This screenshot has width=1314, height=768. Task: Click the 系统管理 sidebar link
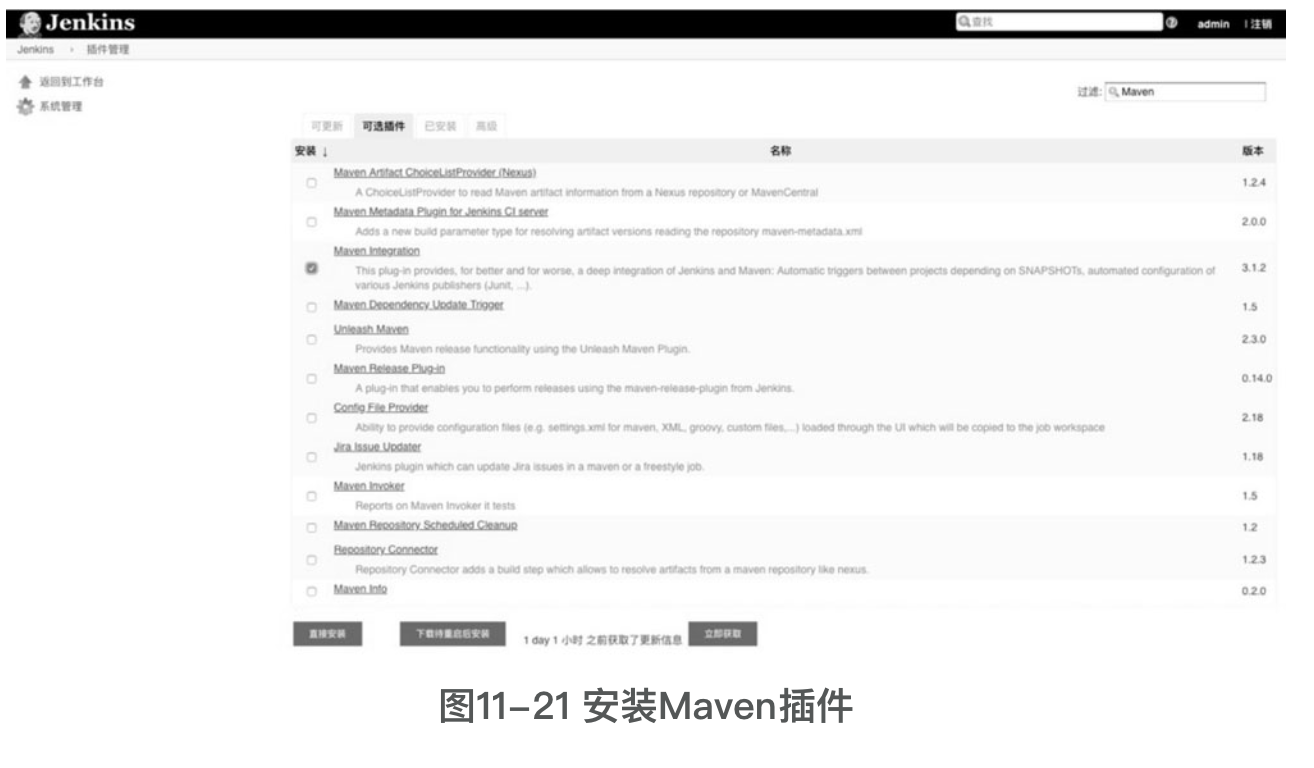point(62,107)
